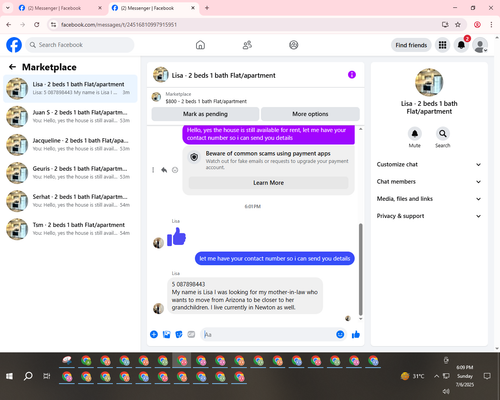
Task: Expand Chat members section
Action: (x=429, y=182)
